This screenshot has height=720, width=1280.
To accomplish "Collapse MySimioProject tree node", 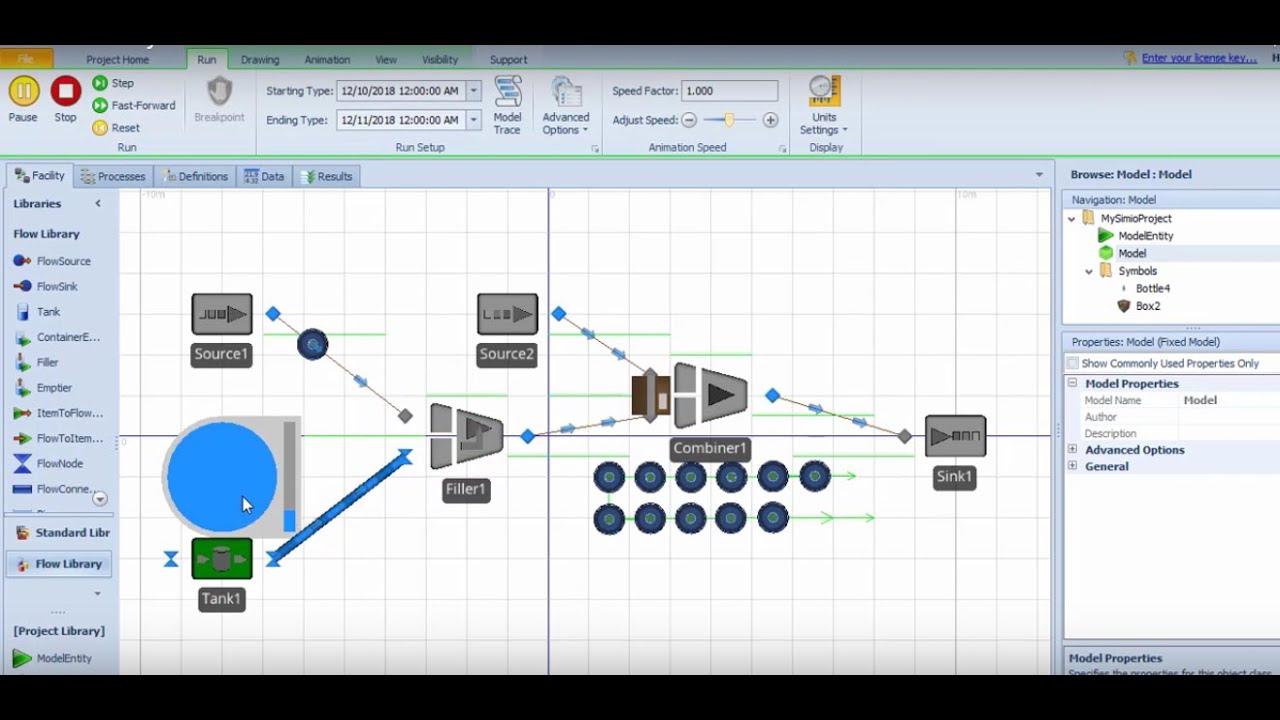I will [x=1071, y=218].
